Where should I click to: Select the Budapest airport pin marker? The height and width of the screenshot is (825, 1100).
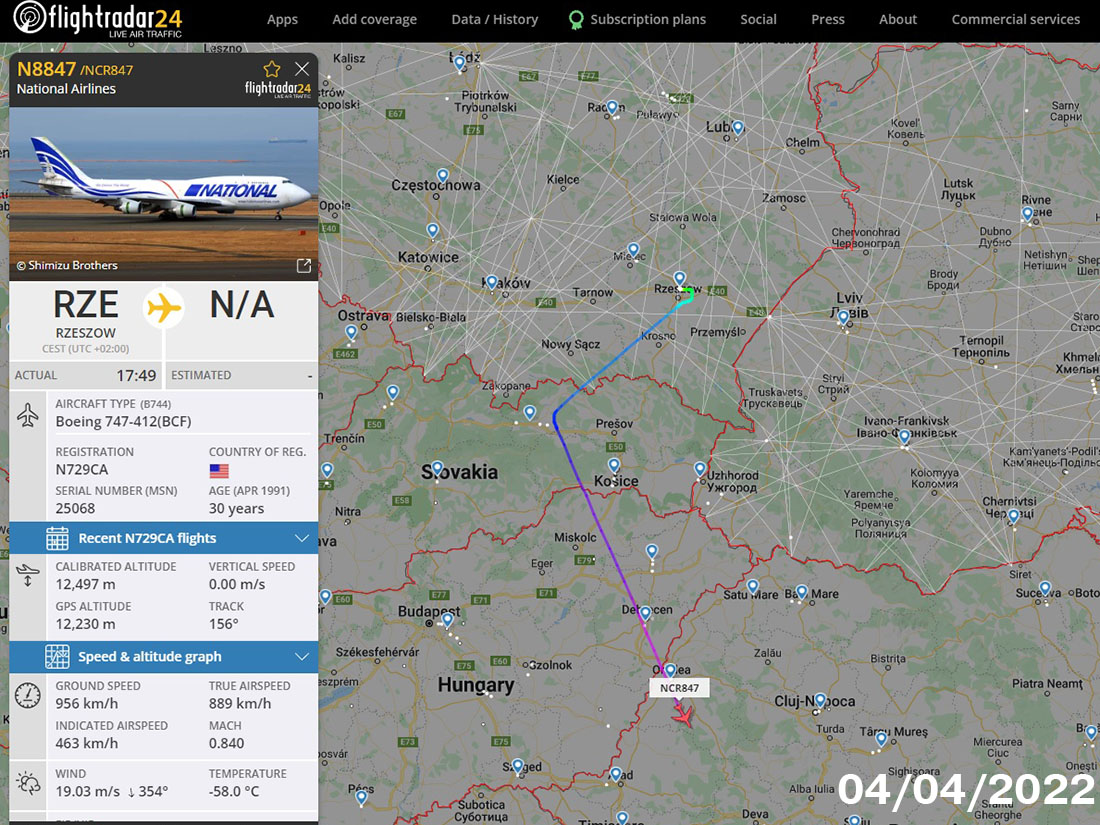[x=448, y=619]
